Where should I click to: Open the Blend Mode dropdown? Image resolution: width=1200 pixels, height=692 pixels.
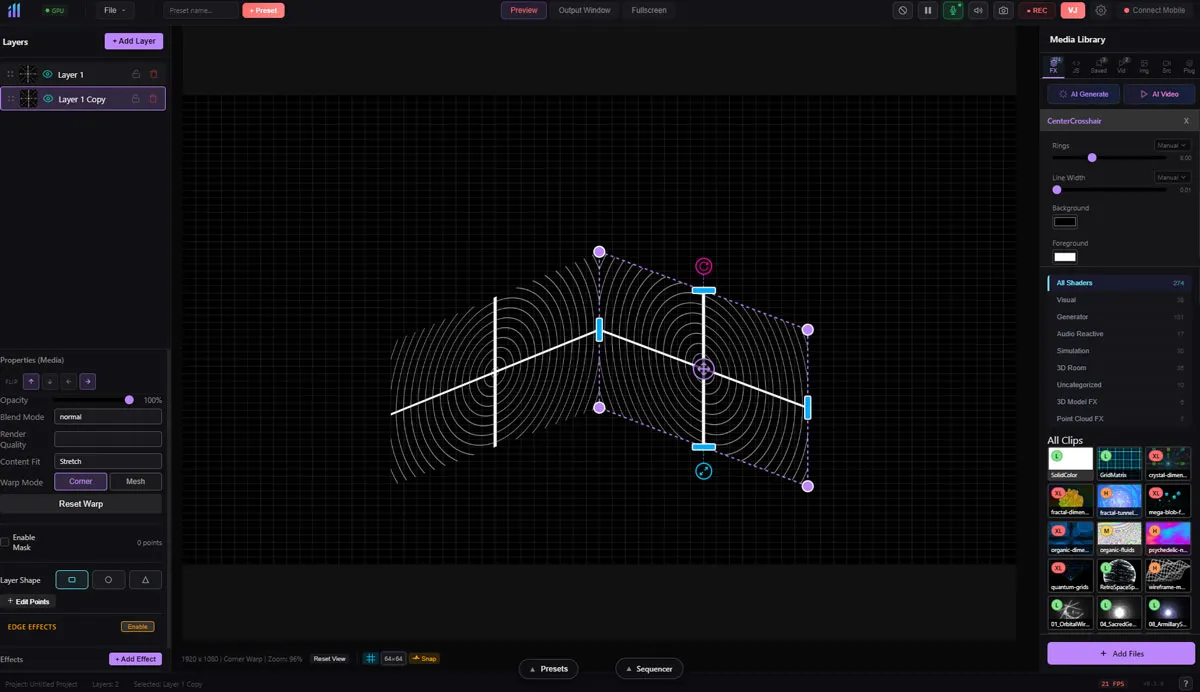click(x=108, y=416)
